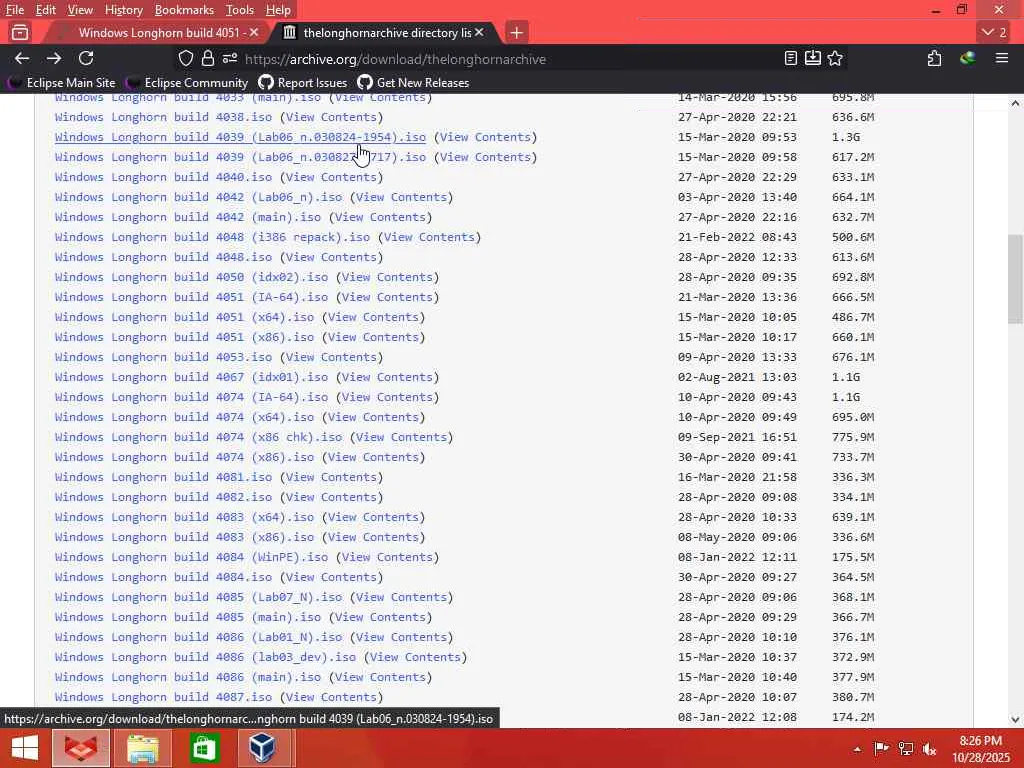Open VirtualBox from the taskbar
1024x768 pixels.
(262, 748)
